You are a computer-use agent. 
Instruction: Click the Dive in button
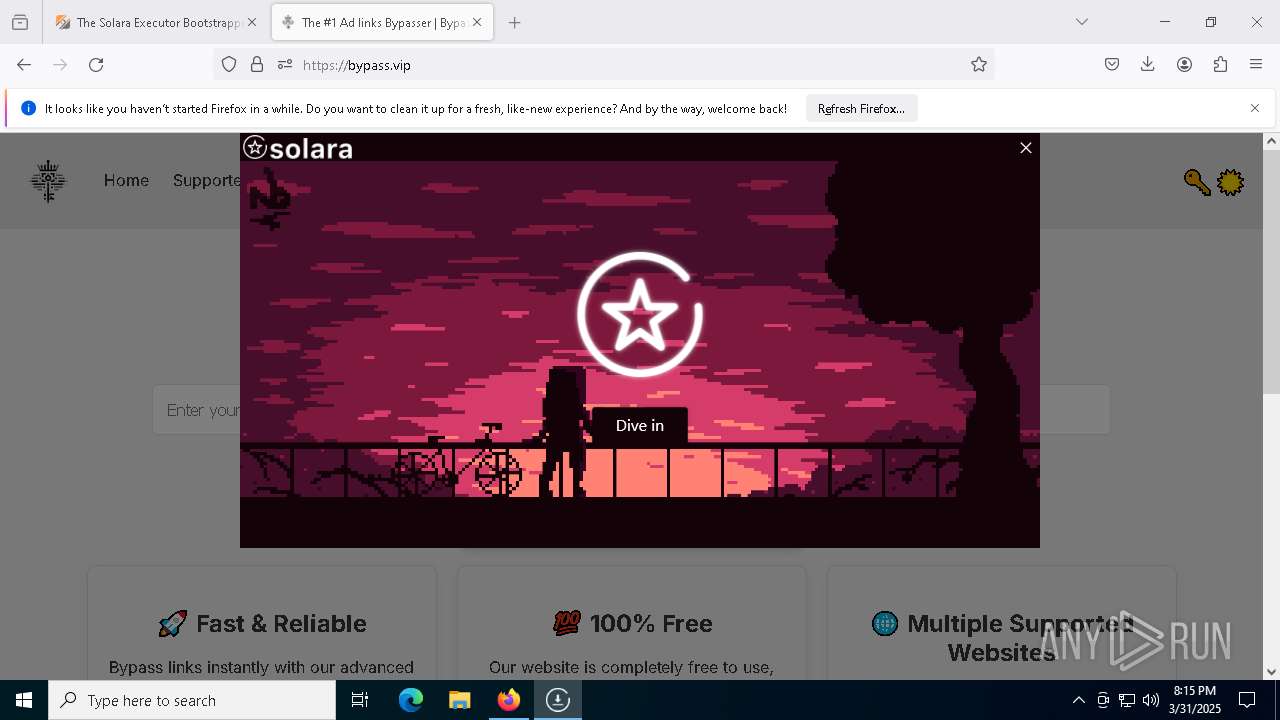click(x=640, y=425)
